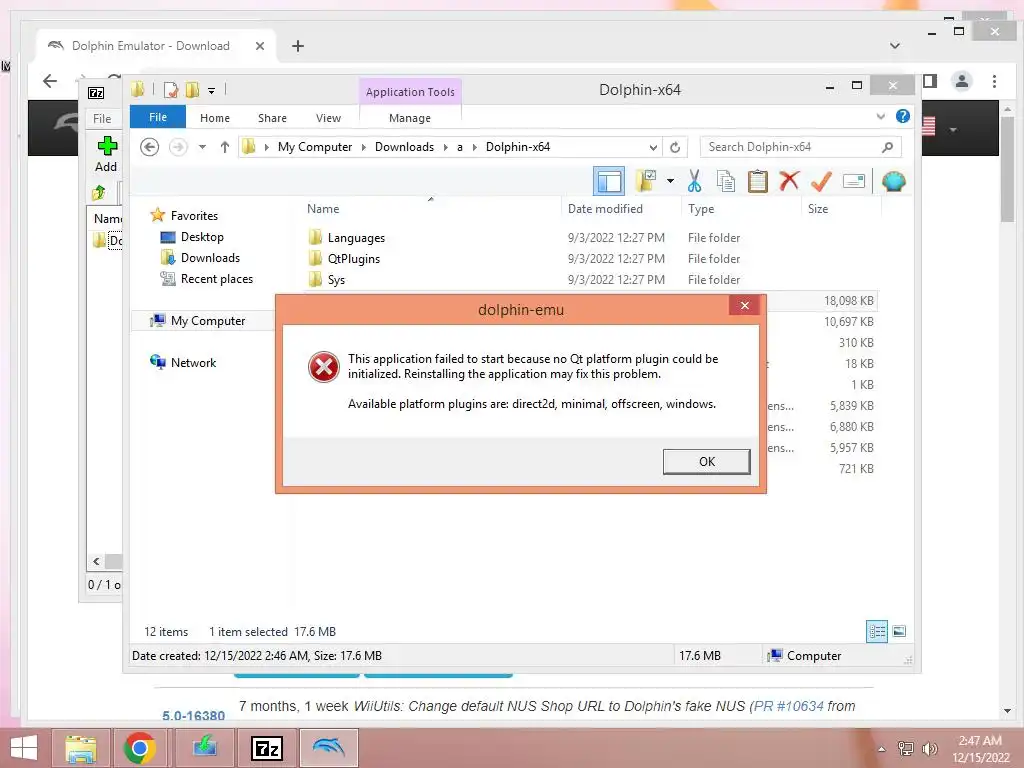Click the Chrome profile avatar icon
Screen dimensions: 1024x768
pyautogui.click(x=961, y=81)
